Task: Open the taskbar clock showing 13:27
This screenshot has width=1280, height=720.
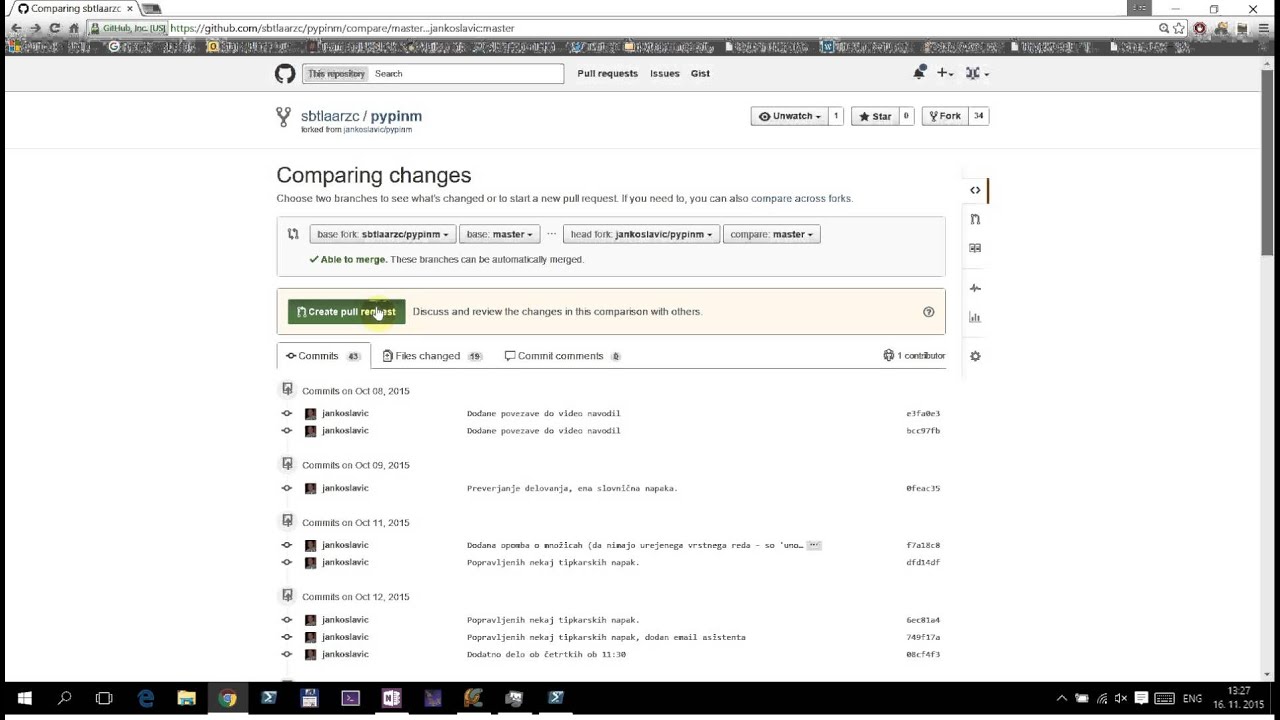Action: (1239, 698)
